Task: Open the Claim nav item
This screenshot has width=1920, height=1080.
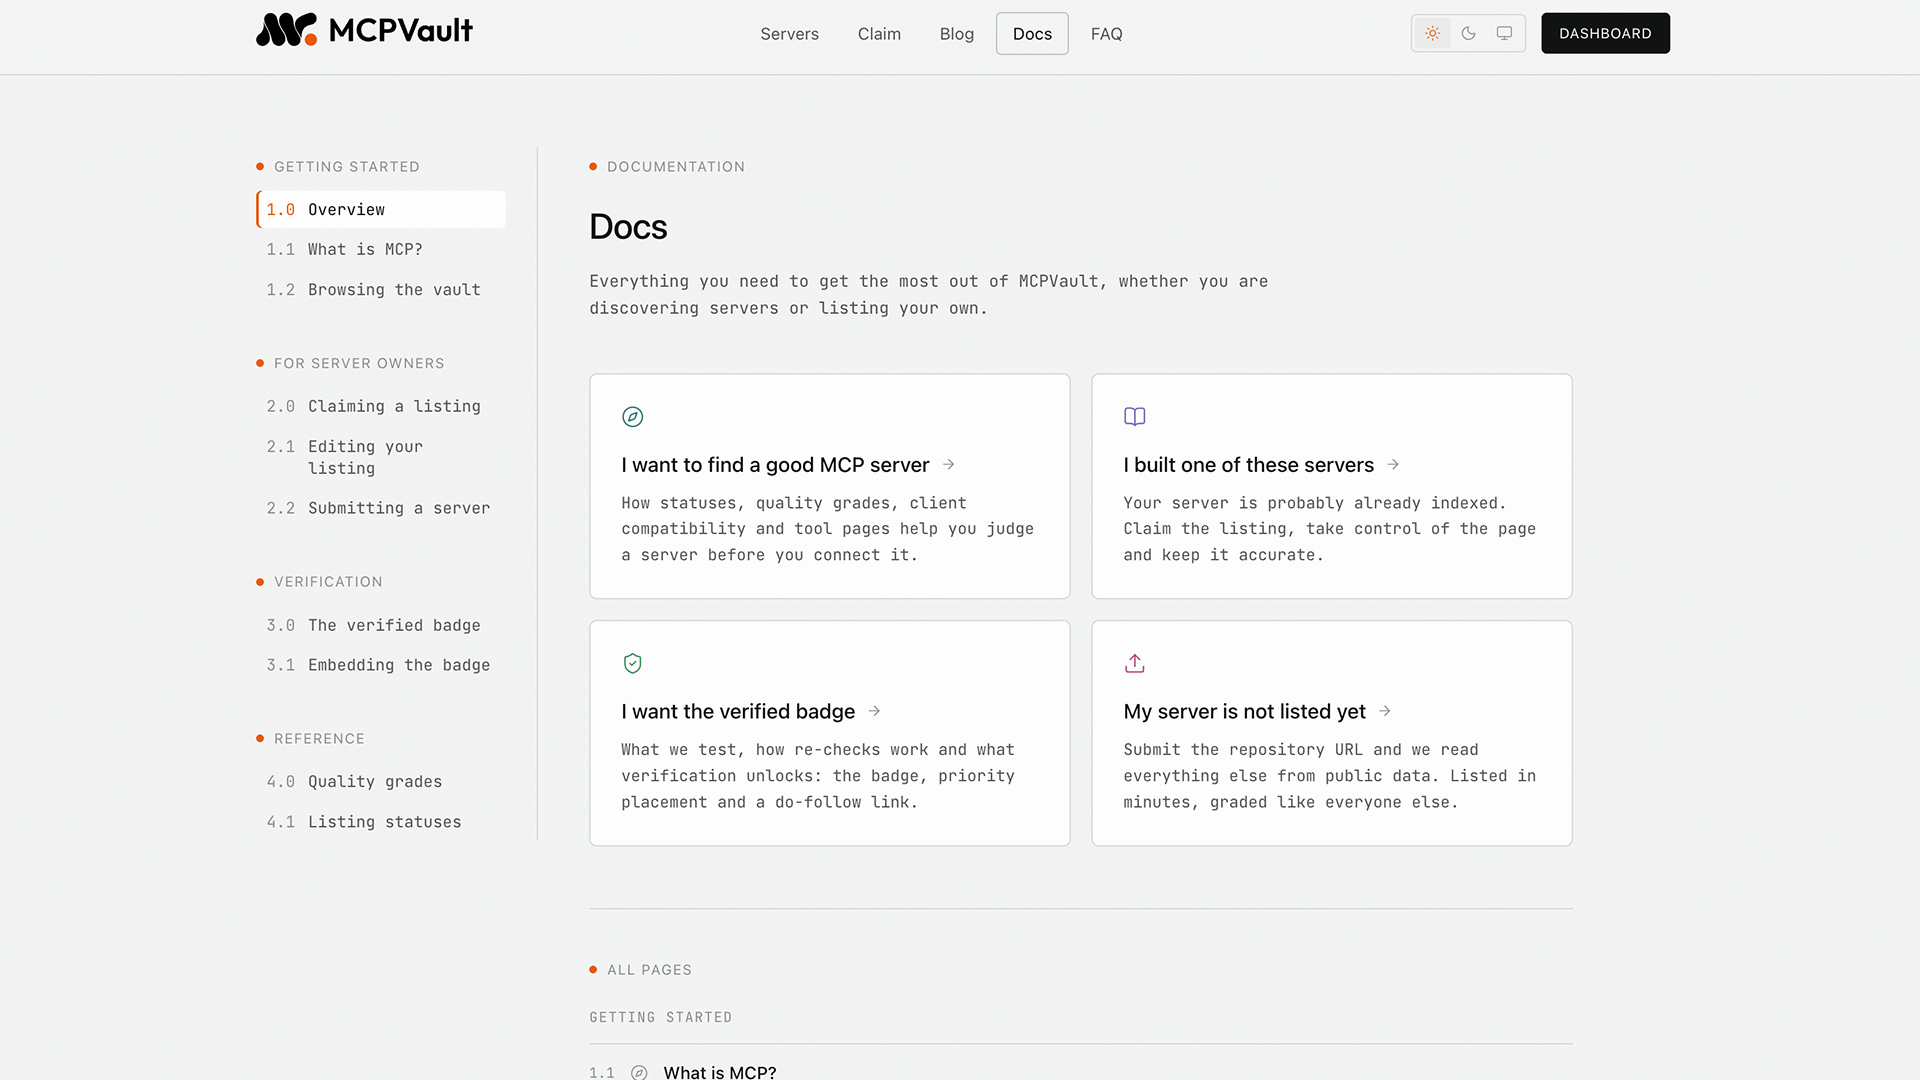Action: (x=879, y=34)
